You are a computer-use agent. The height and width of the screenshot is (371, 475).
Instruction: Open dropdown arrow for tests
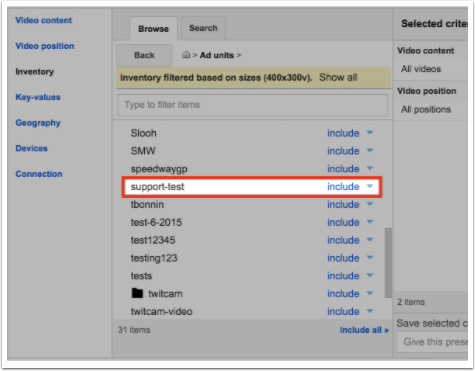pyautogui.click(x=370, y=275)
